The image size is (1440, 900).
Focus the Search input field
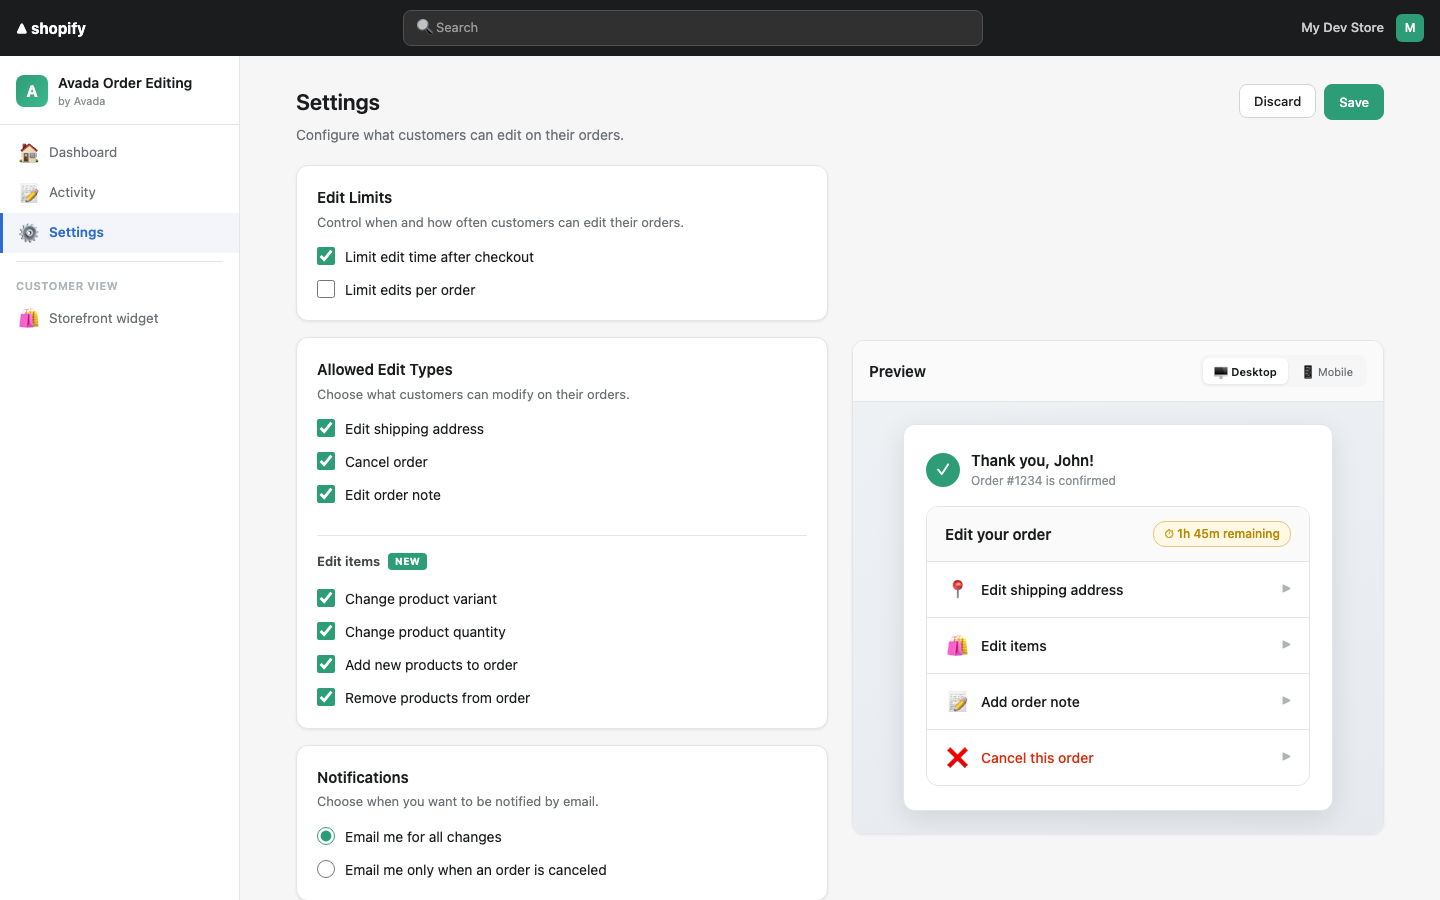click(693, 28)
